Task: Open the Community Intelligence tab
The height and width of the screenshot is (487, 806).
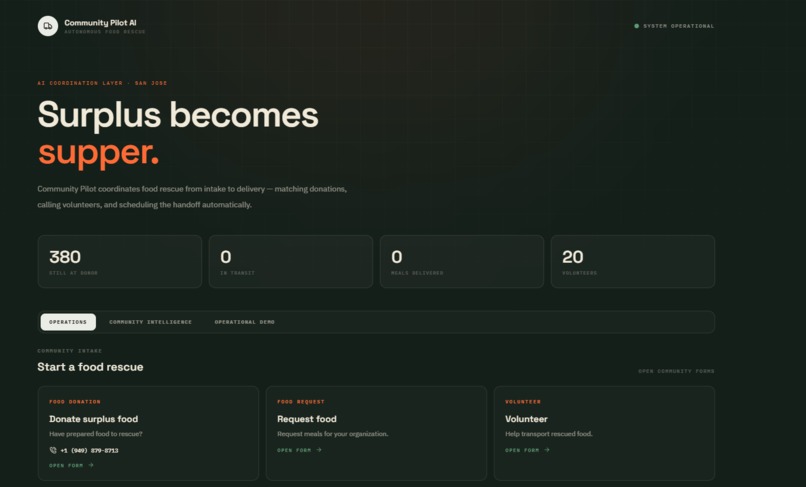Action: 150,322
